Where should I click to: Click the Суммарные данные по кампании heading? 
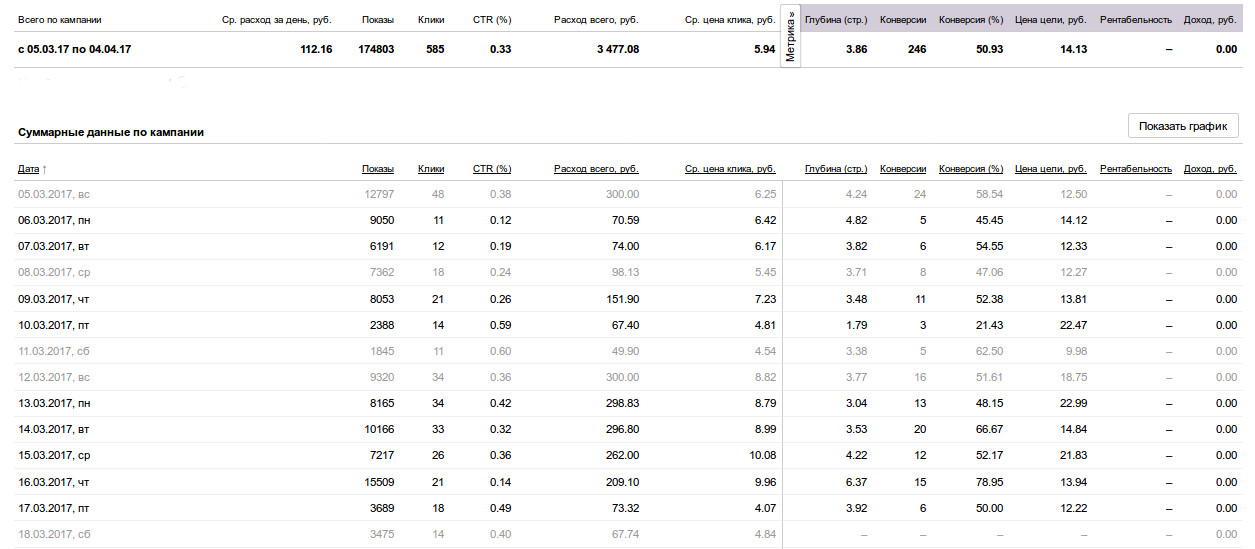click(x=111, y=132)
